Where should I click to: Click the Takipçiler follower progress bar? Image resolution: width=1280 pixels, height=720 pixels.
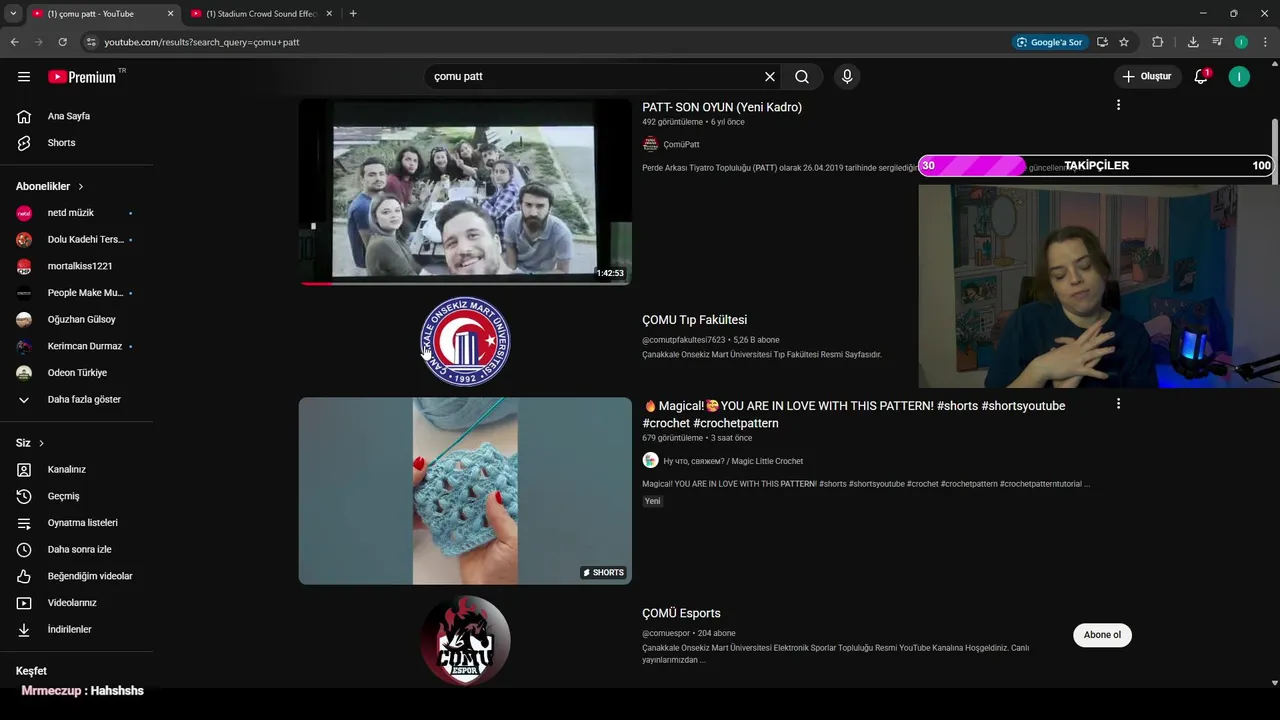[x=1096, y=166]
